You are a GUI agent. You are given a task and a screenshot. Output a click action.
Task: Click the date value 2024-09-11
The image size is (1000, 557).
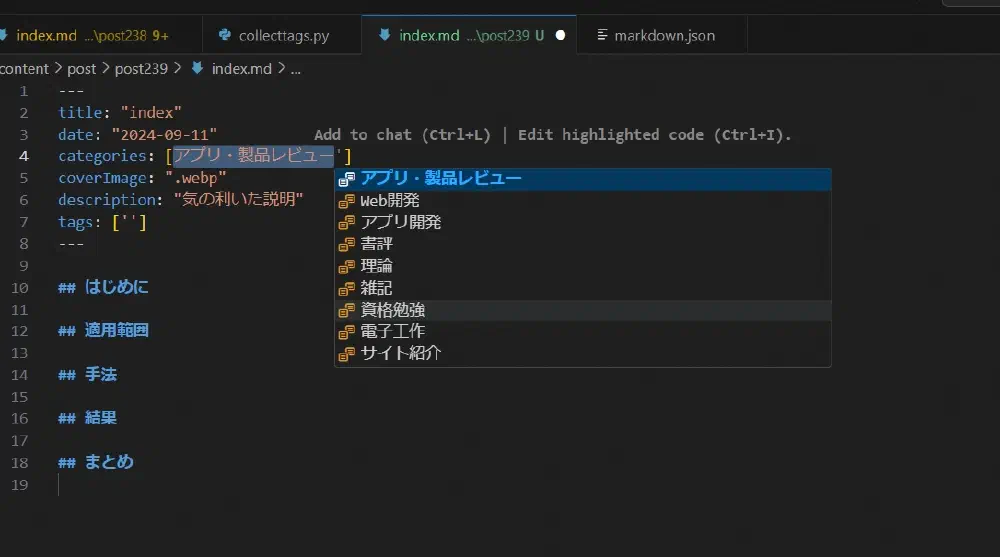click(x=164, y=135)
